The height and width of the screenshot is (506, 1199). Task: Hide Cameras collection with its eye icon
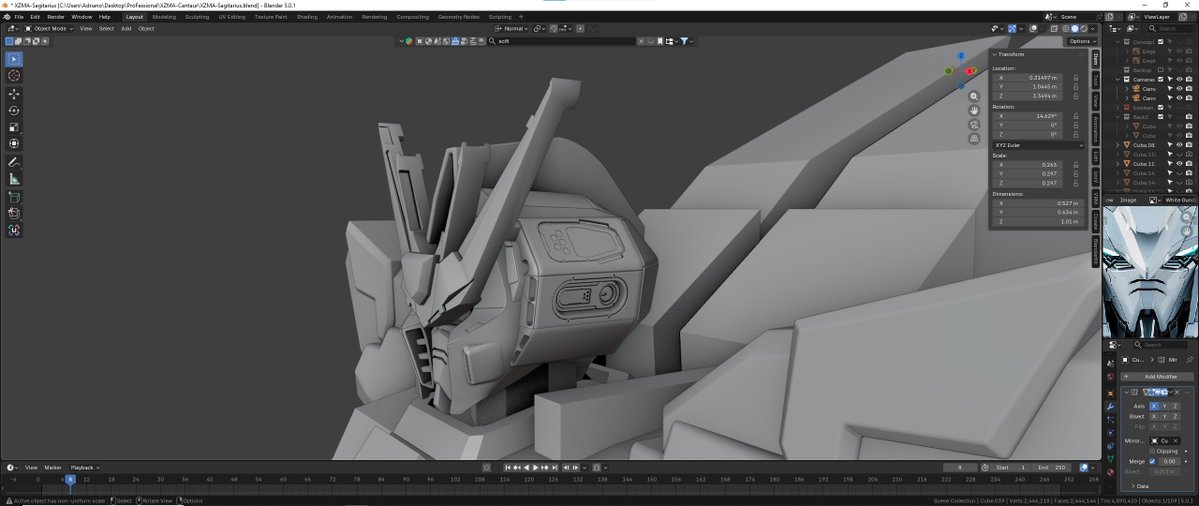pos(1179,79)
